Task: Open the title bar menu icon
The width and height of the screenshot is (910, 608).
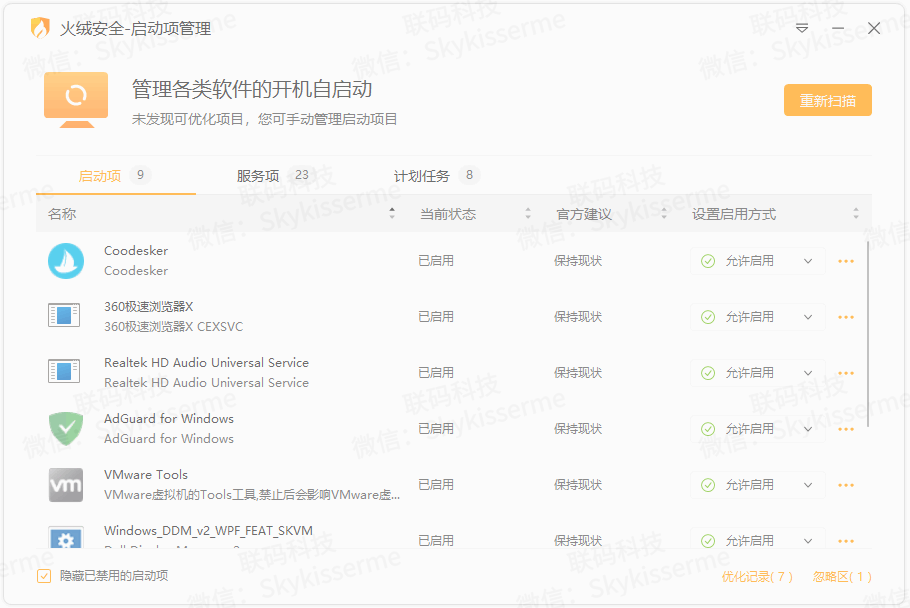Action: click(x=802, y=29)
